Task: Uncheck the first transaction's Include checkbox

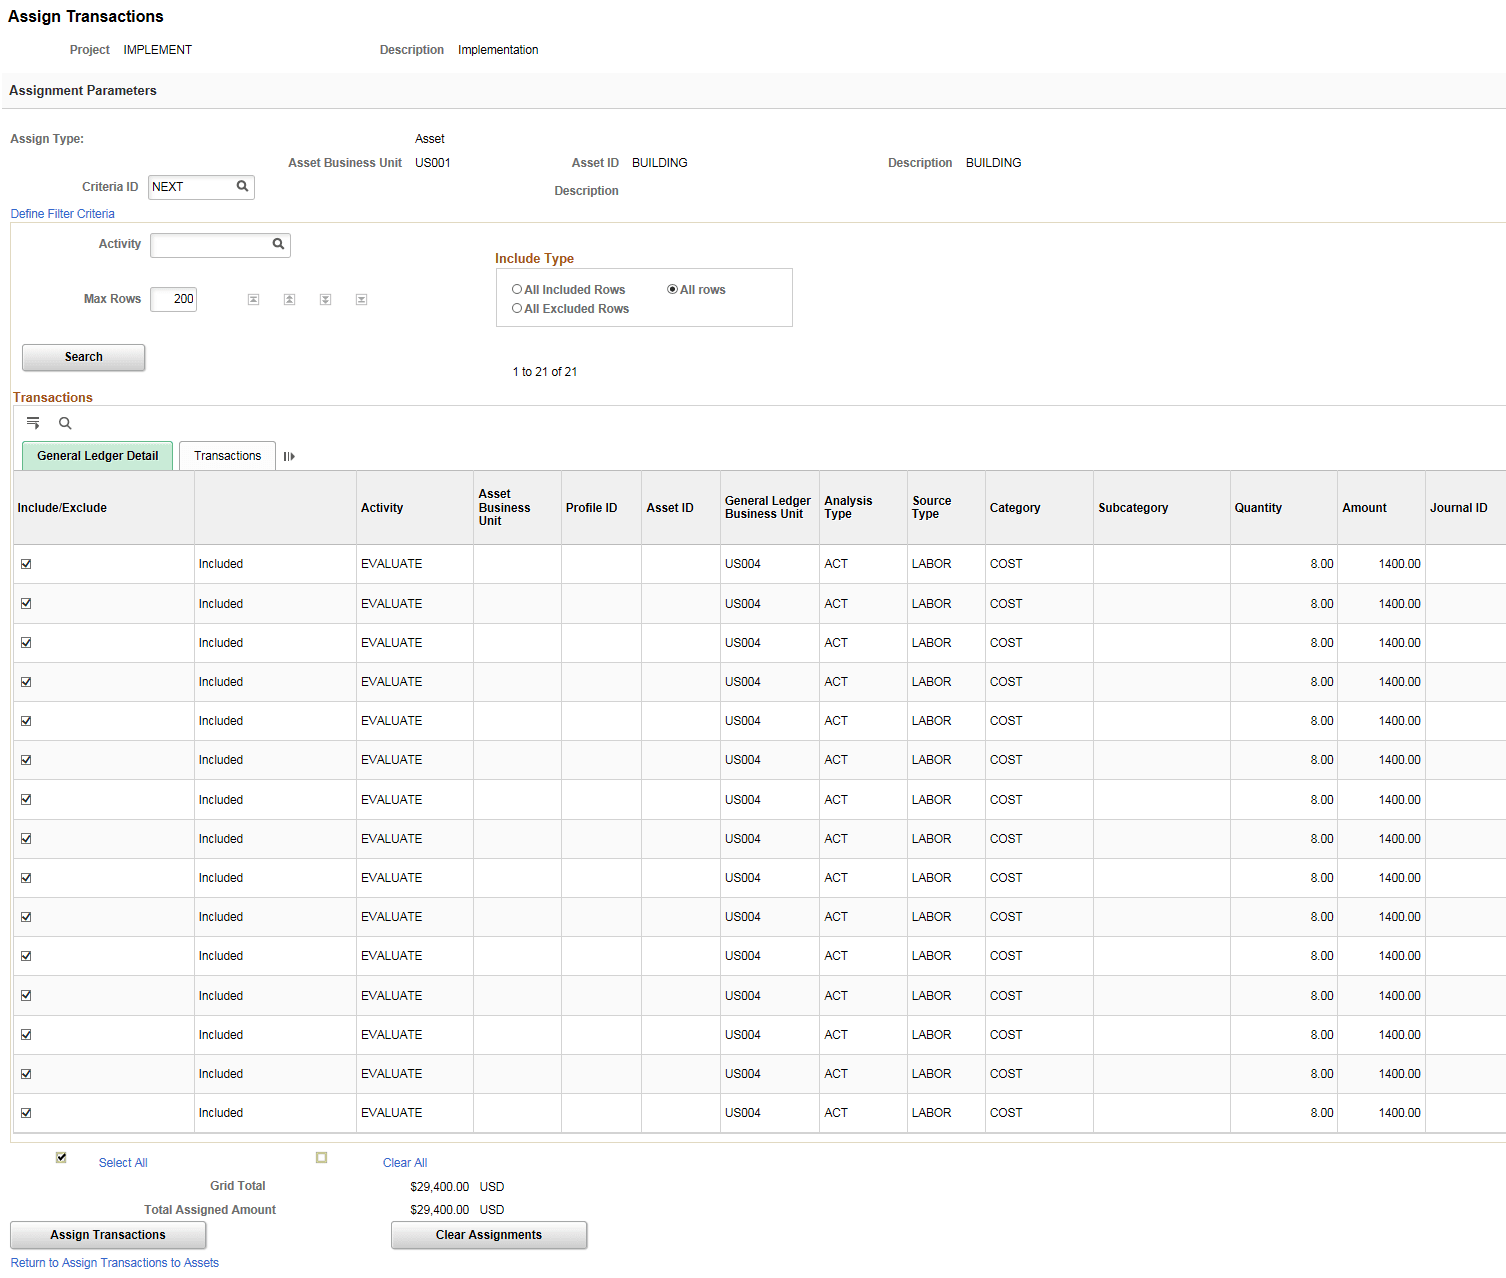Action: 26,563
